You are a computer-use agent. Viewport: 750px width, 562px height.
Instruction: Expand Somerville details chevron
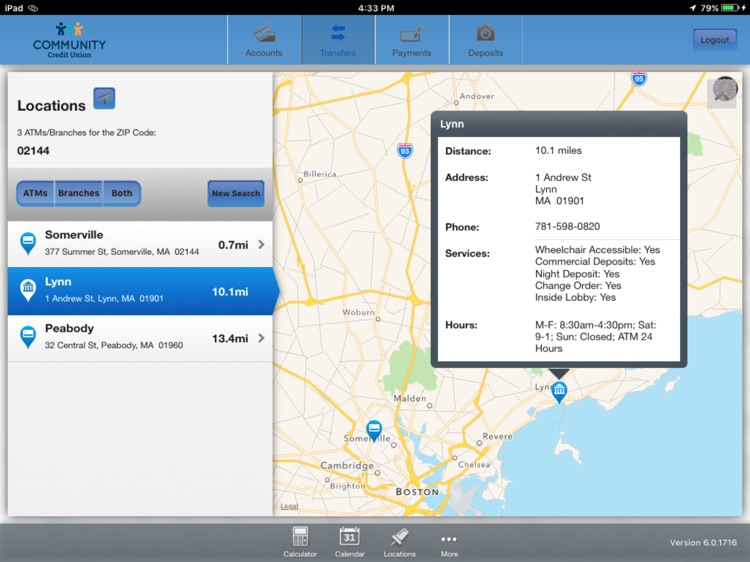pos(261,244)
